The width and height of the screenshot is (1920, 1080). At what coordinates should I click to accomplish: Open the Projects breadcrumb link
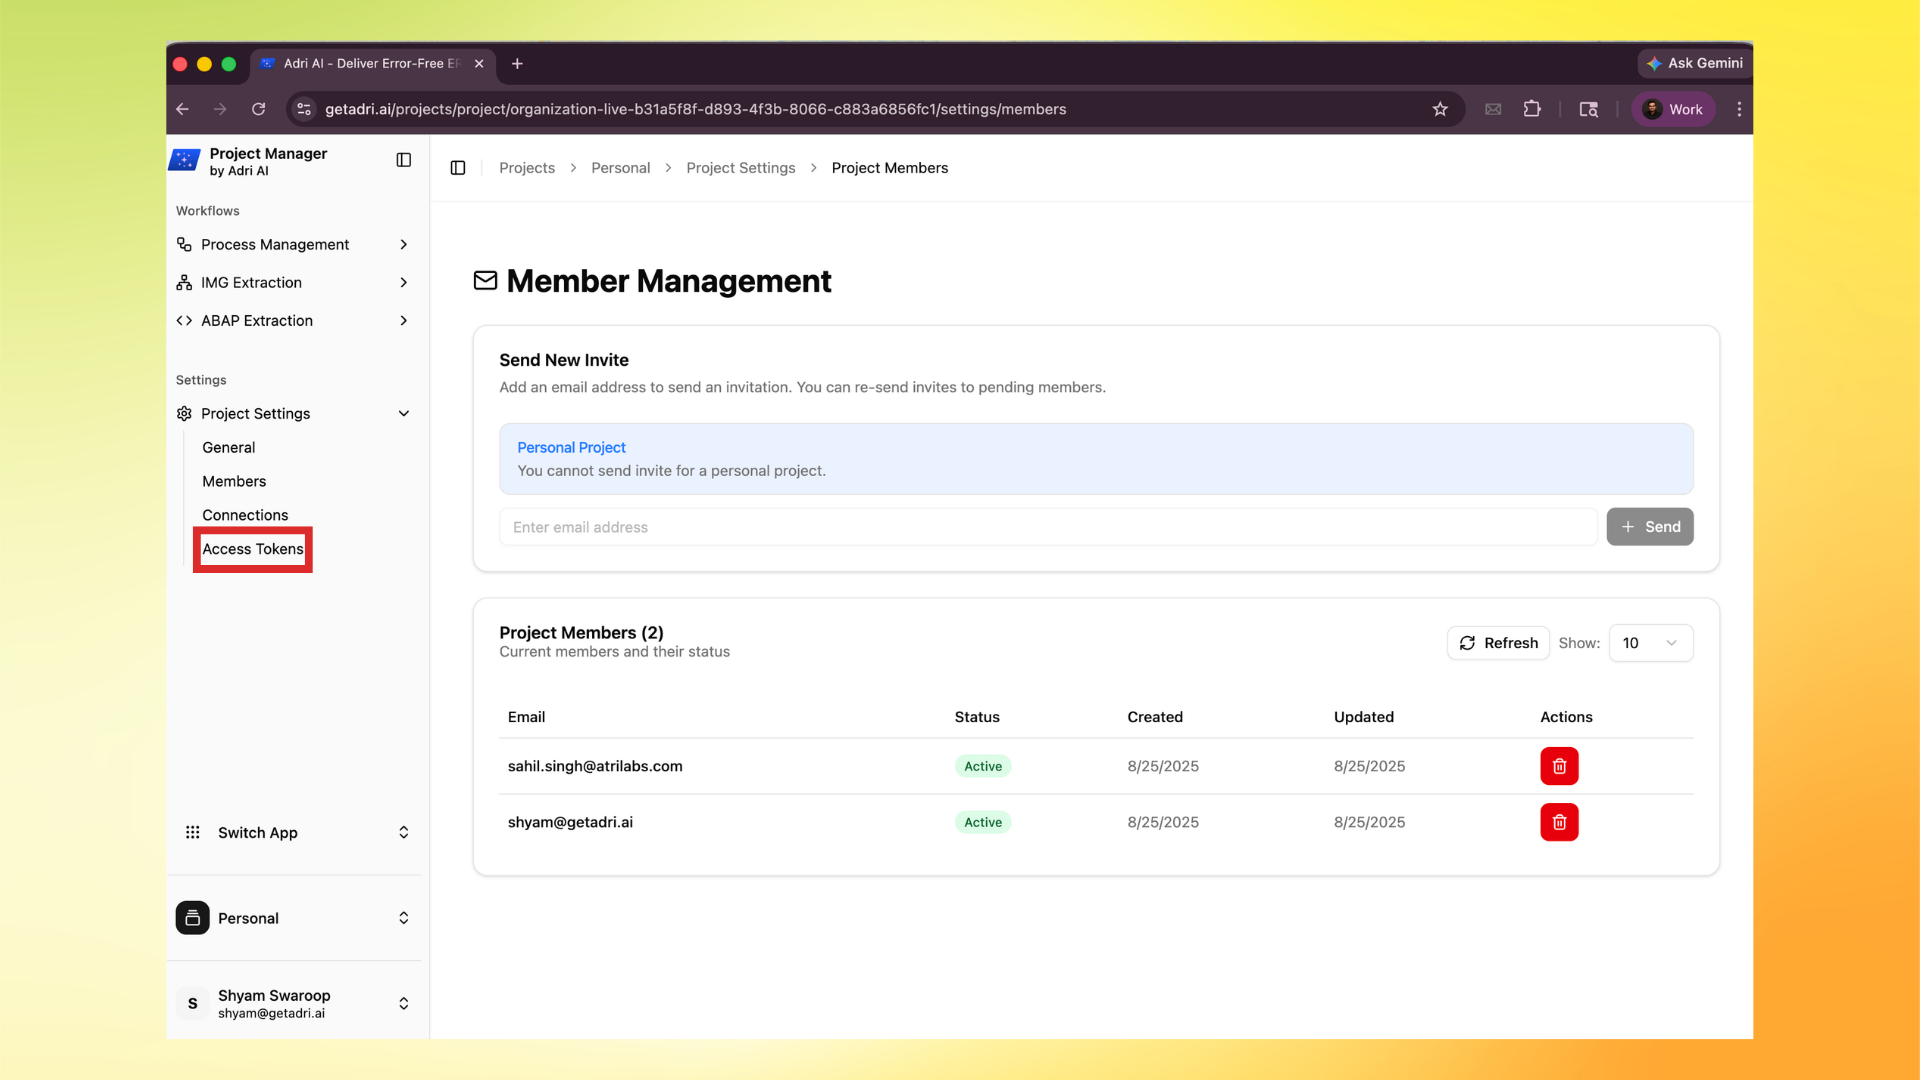[526, 167]
